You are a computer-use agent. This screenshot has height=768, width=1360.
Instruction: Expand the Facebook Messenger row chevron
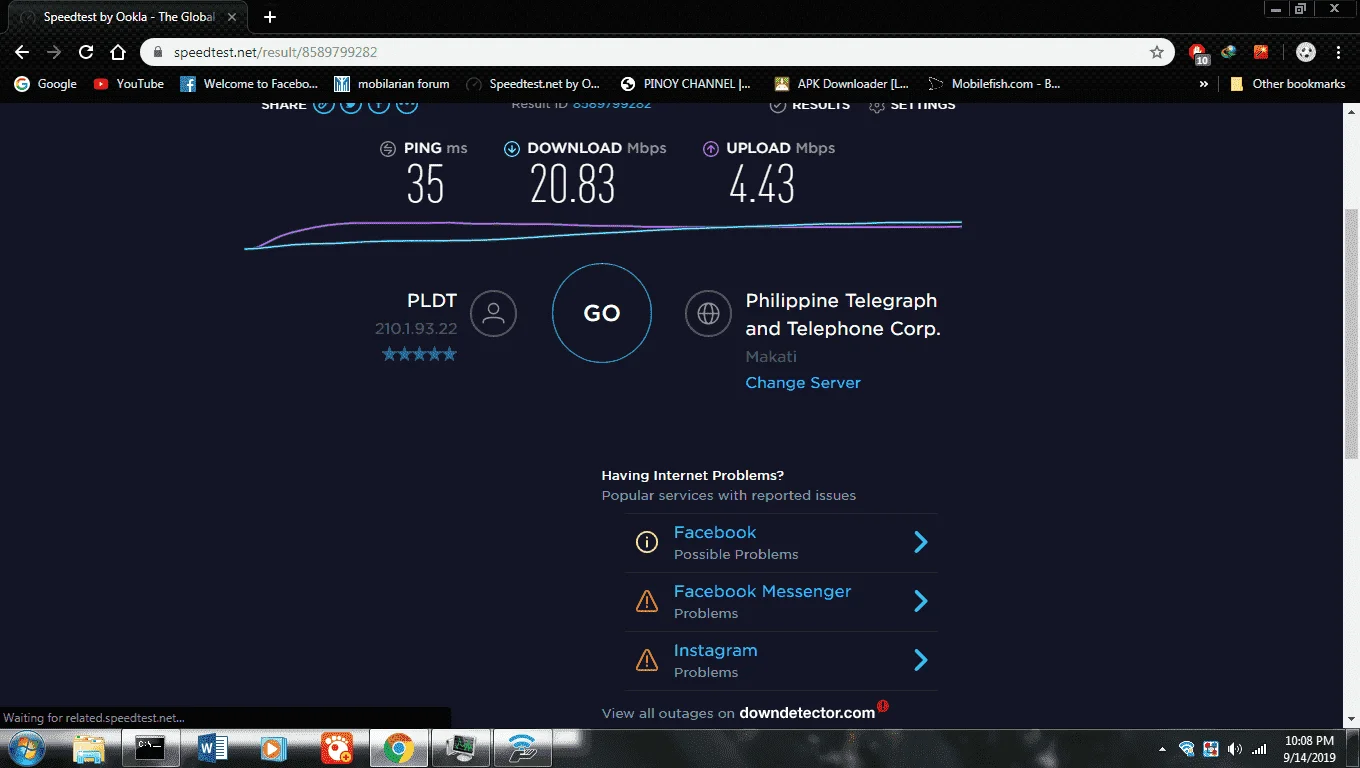[x=921, y=601]
